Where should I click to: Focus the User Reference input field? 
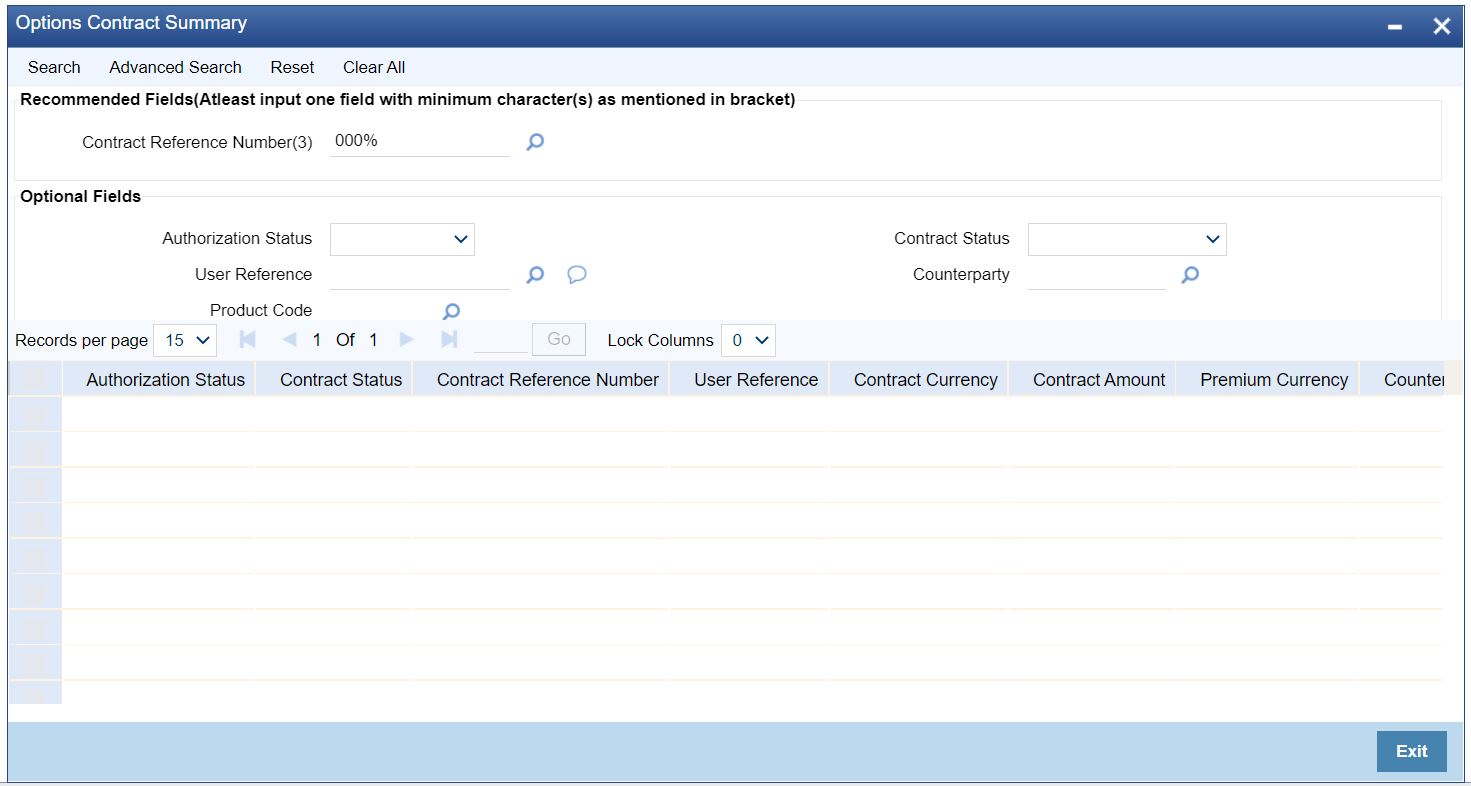point(420,274)
